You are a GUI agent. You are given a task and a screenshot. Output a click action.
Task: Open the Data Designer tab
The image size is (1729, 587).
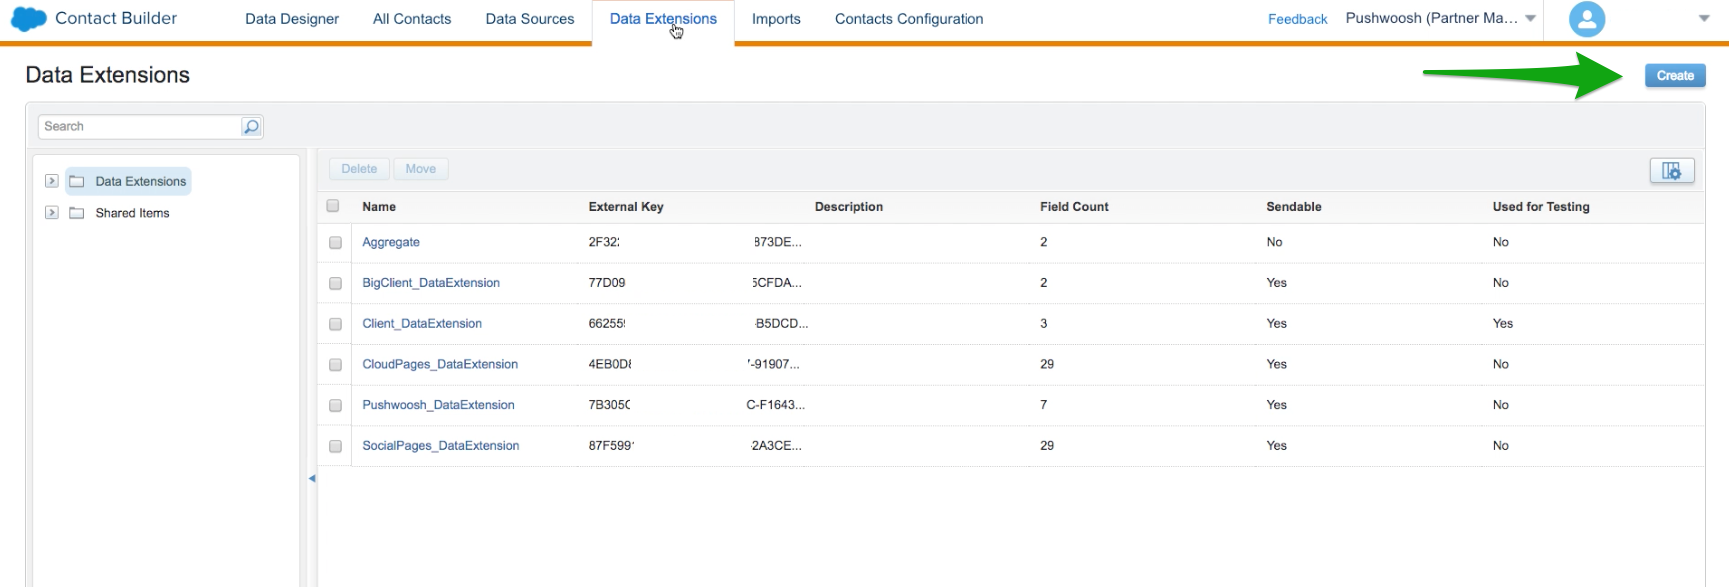coord(292,19)
